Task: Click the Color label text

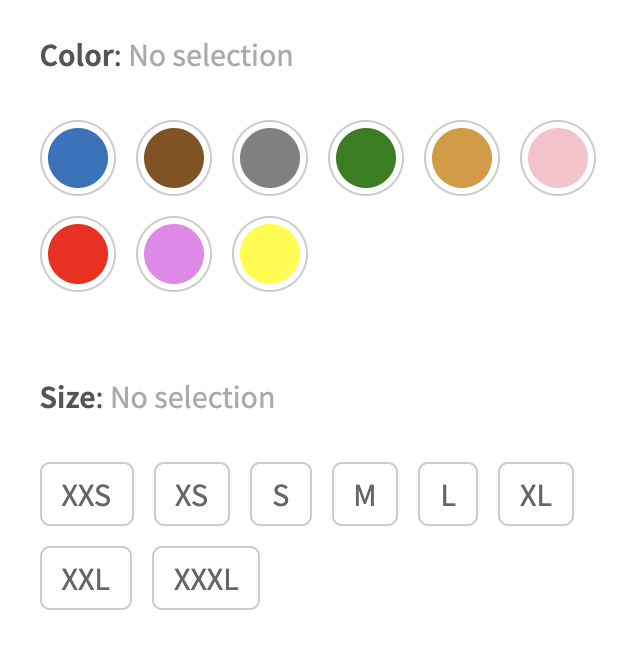Action: [80, 55]
